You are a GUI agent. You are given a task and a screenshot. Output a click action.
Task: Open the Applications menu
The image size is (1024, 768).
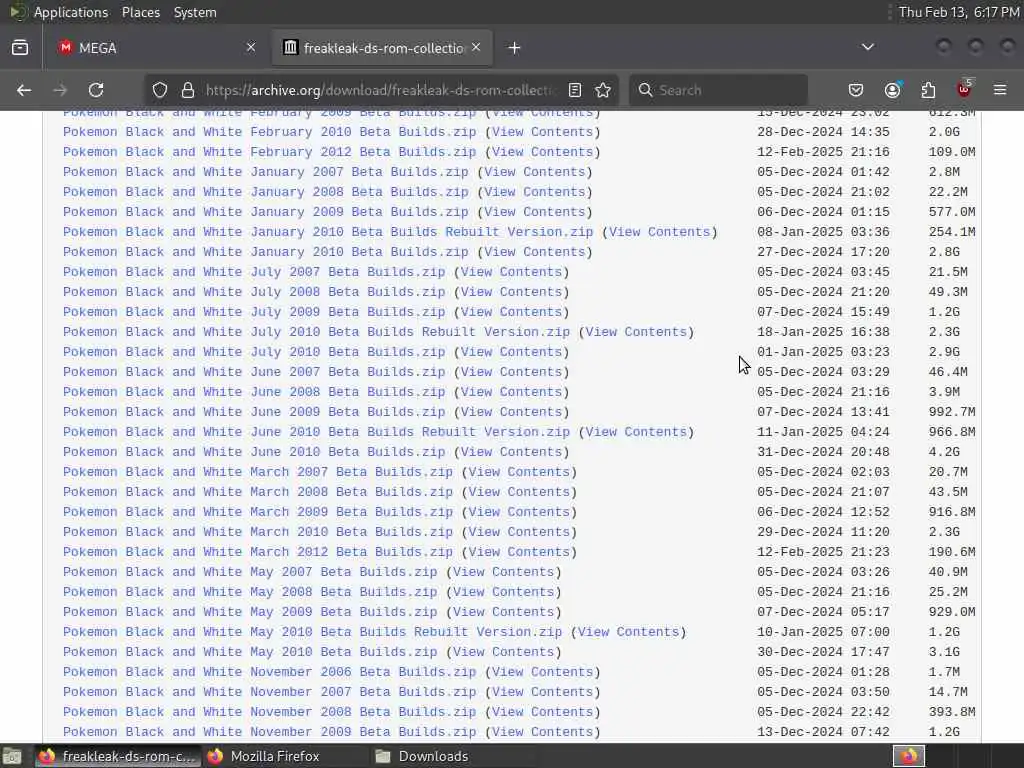[x=71, y=12]
